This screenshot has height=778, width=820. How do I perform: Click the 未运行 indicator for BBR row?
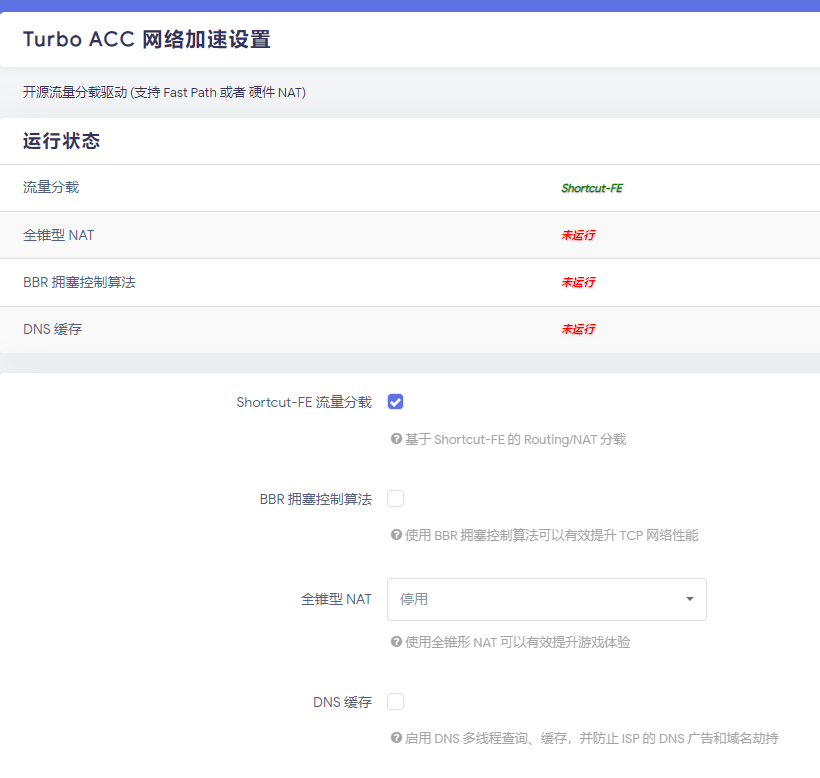coord(578,282)
